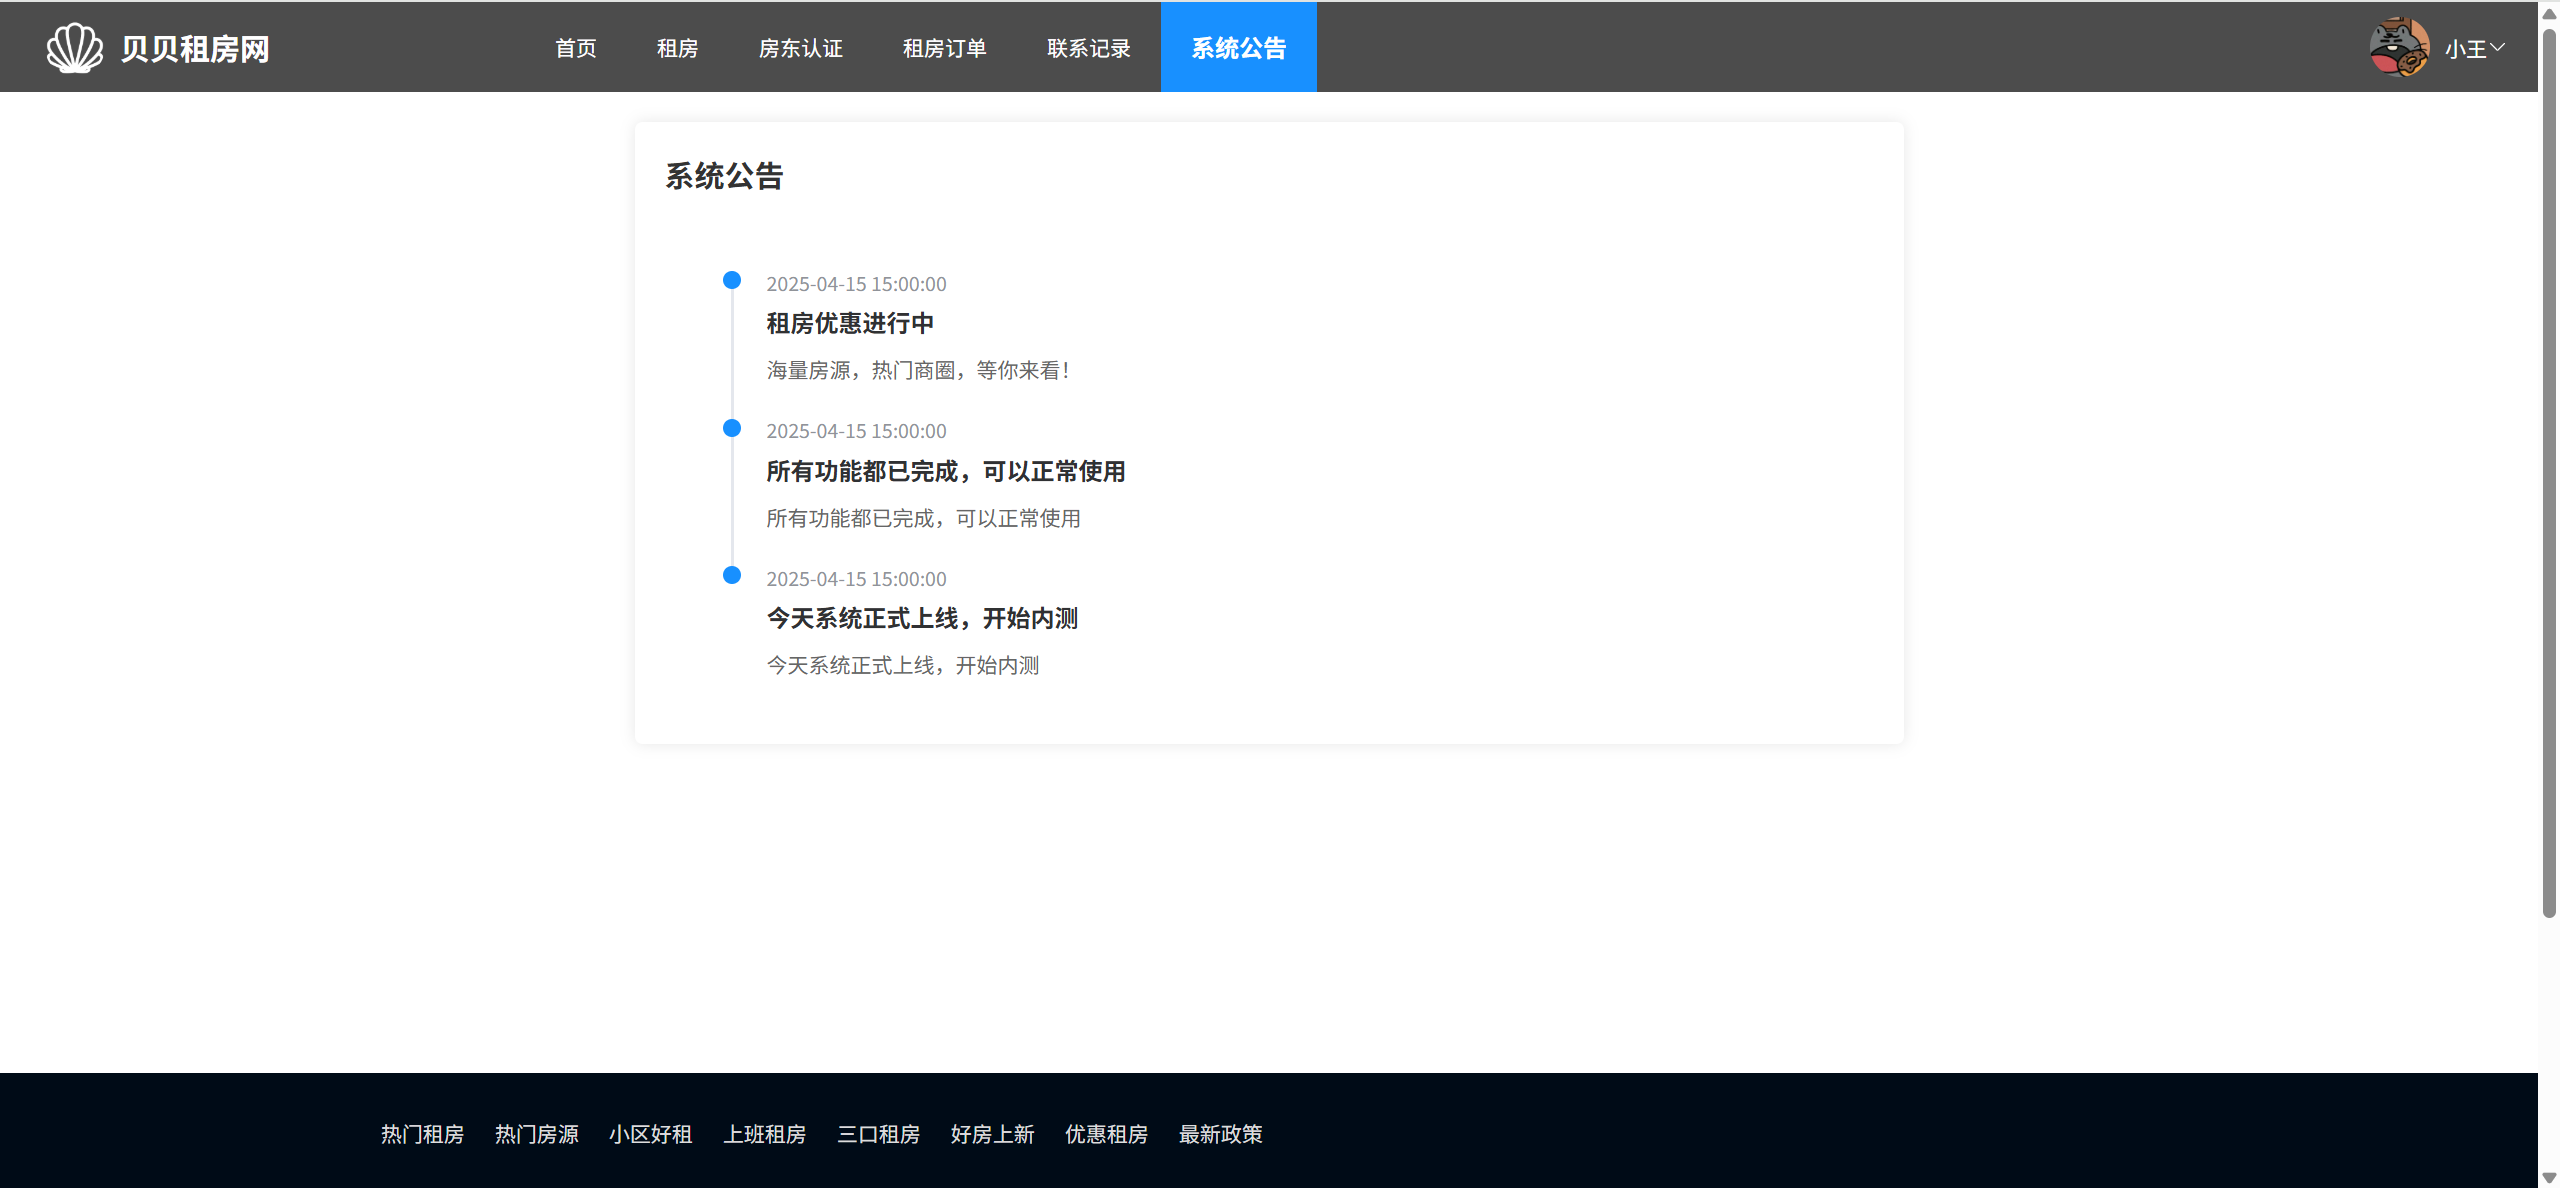The width and height of the screenshot is (2560, 1188).
Task: Expand the 小王 user dropdown arrow
Action: pos(2497,47)
